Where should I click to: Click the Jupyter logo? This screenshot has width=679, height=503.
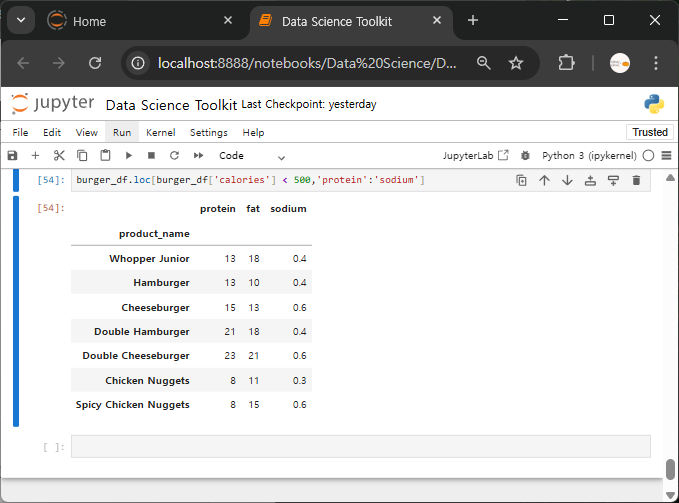tap(52, 103)
